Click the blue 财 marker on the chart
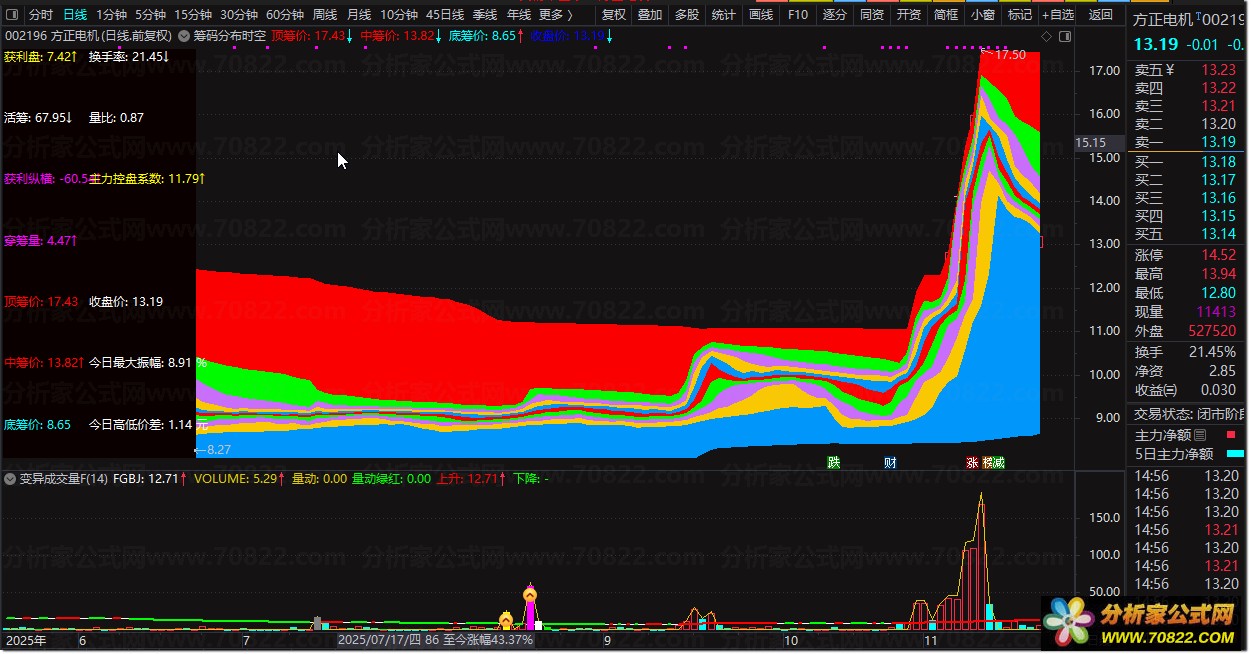Viewport: 1251px width, 654px height. pyautogui.click(x=890, y=463)
